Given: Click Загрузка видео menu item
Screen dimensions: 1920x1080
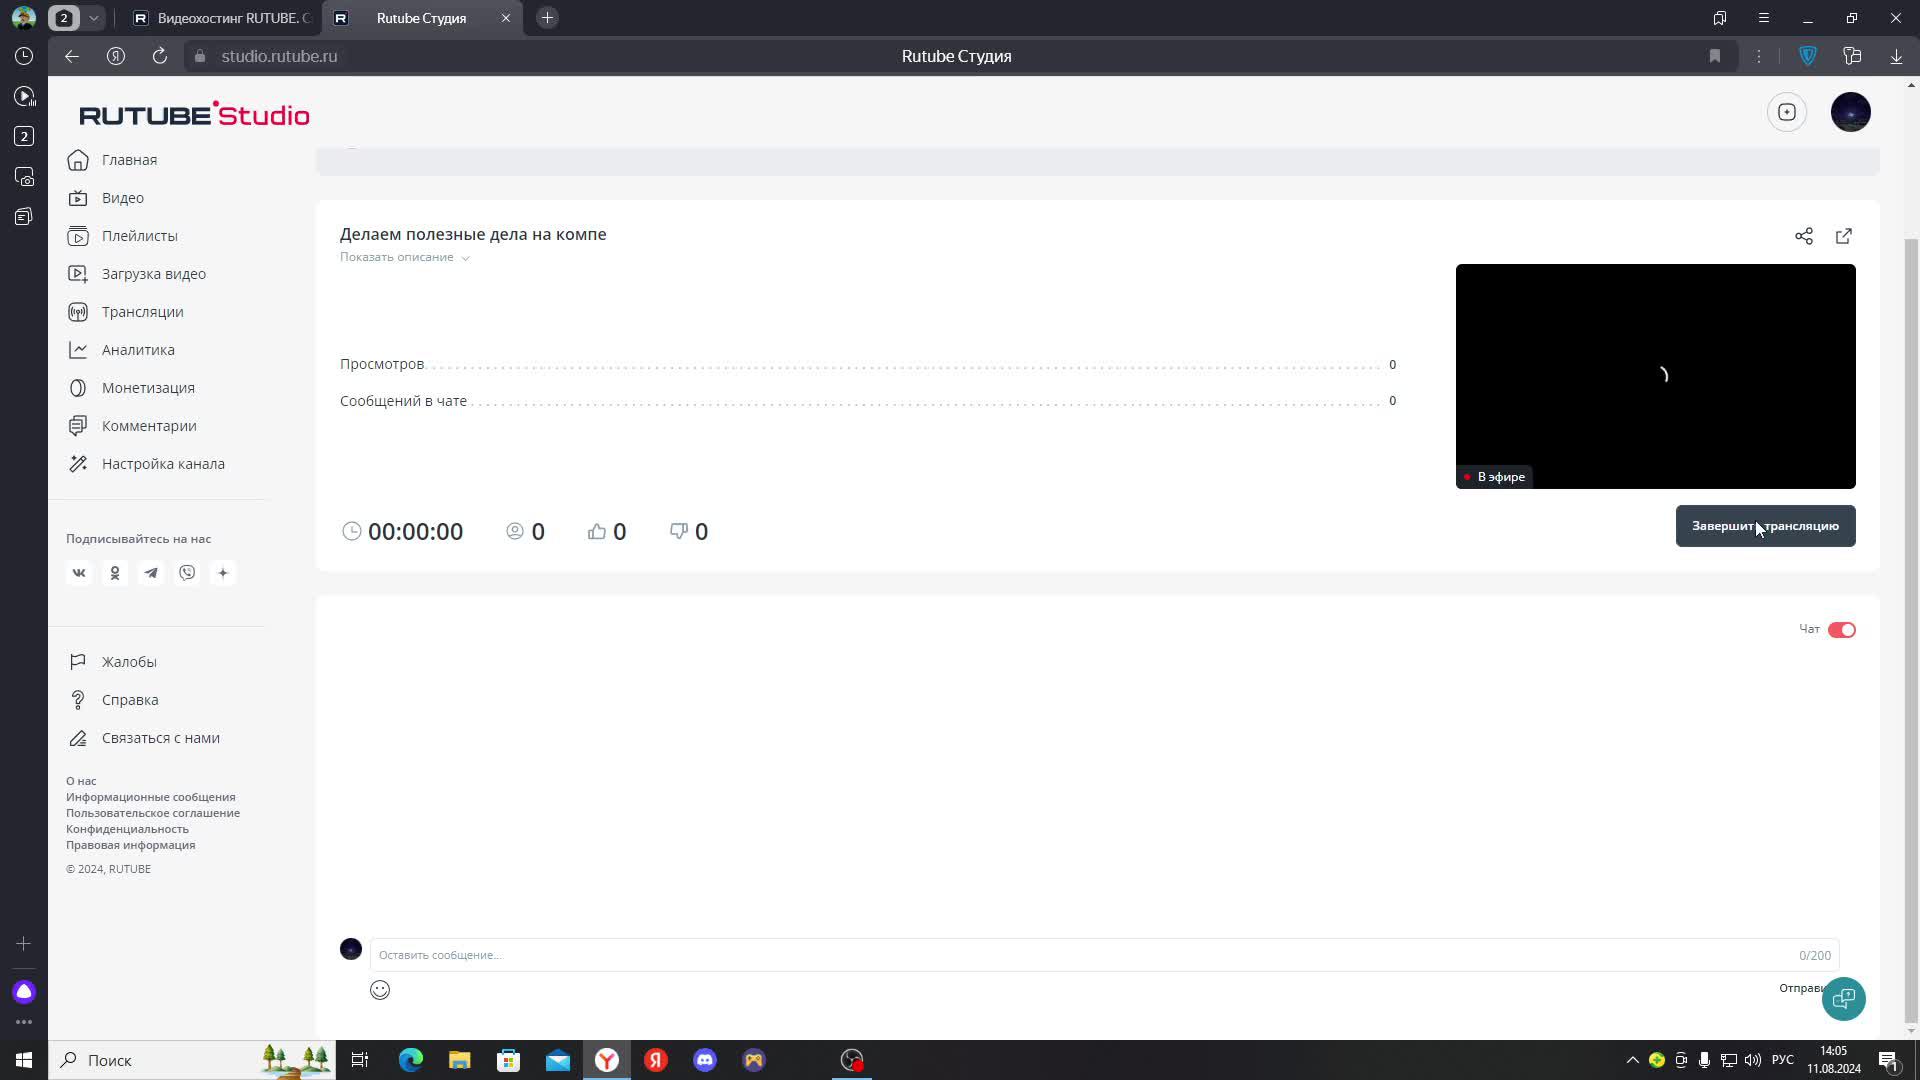Looking at the screenshot, I should [154, 274].
